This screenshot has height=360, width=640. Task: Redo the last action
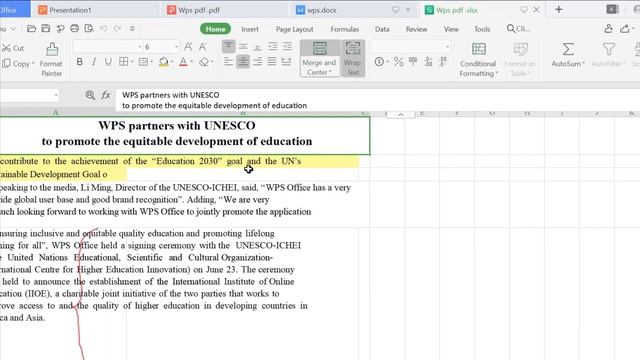click(118, 29)
